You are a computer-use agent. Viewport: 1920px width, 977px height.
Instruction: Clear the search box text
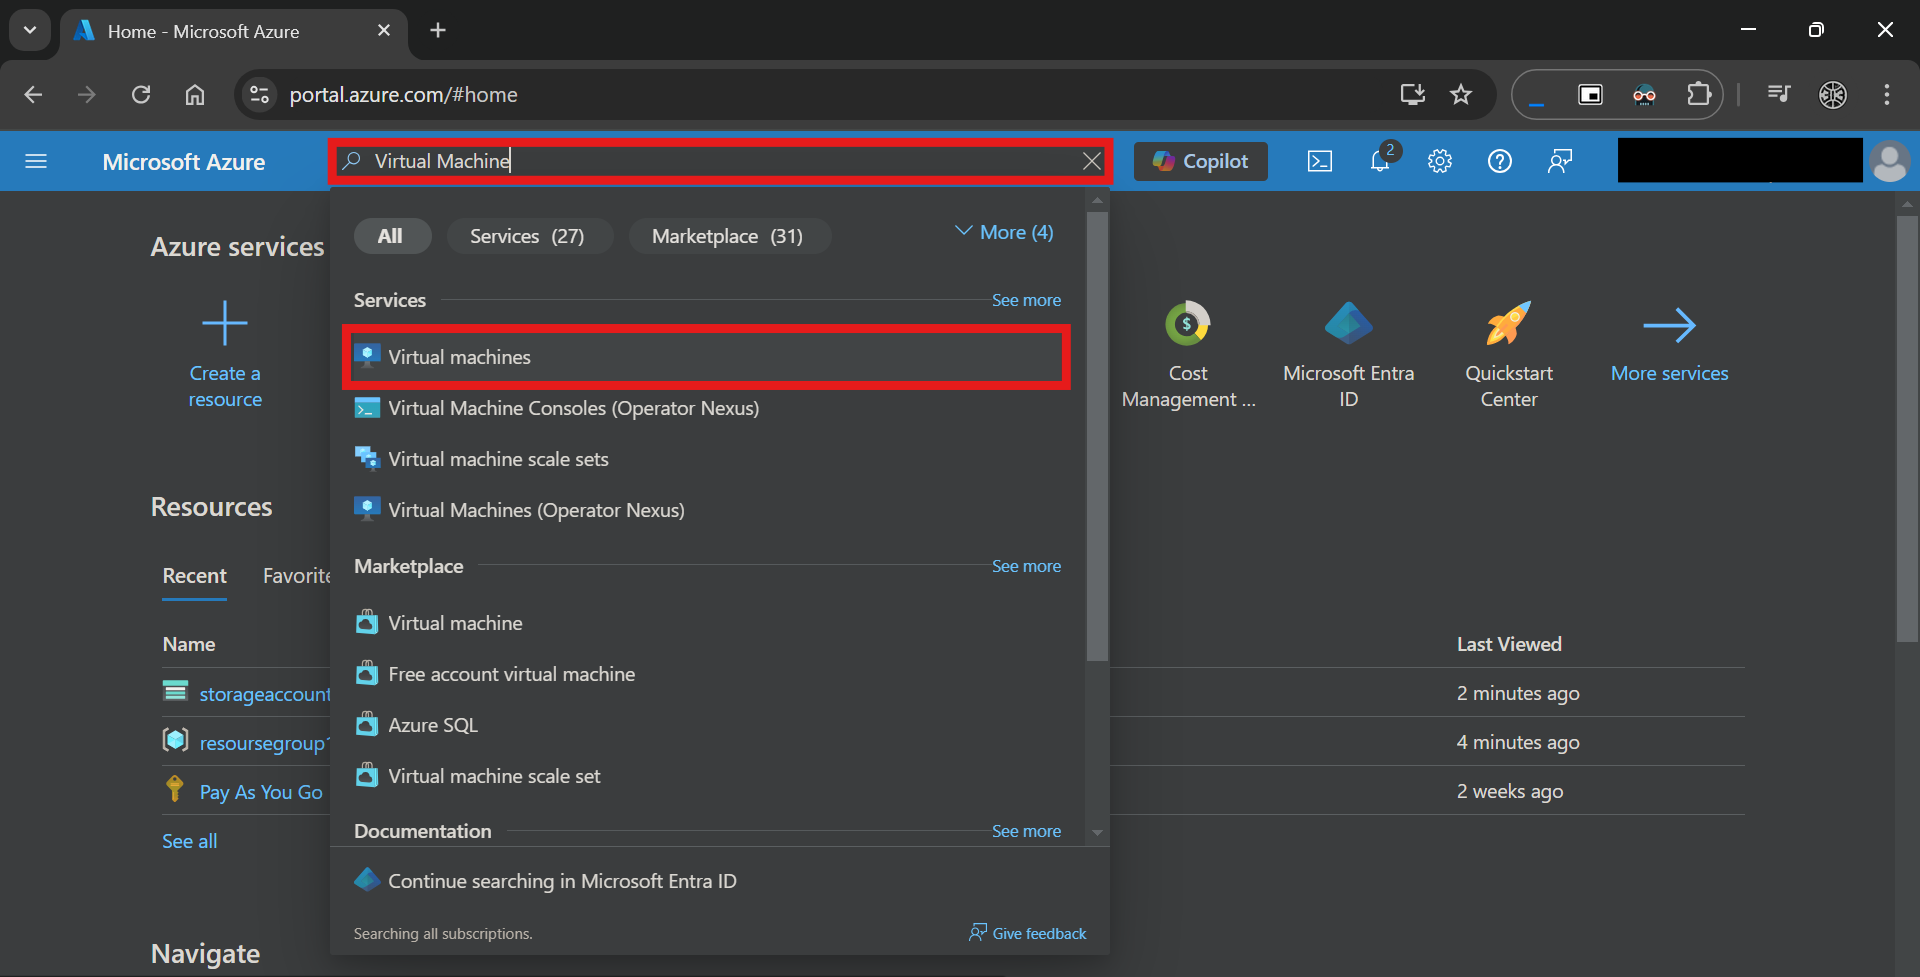click(1092, 161)
